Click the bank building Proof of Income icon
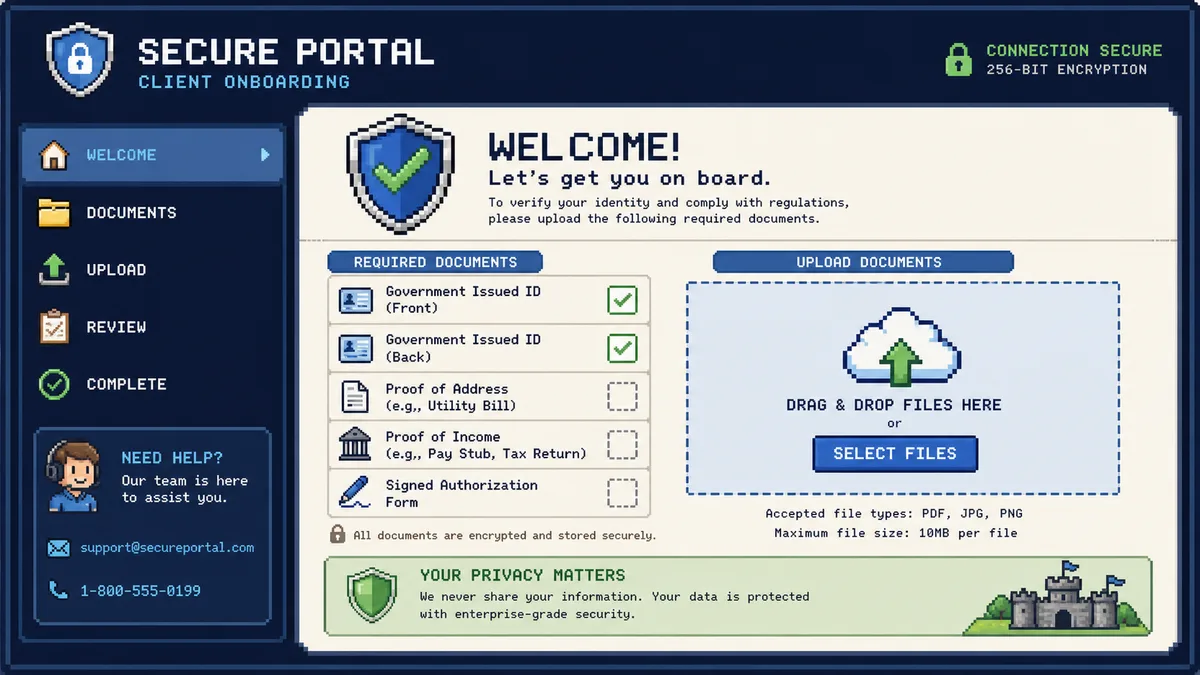This screenshot has width=1200, height=675. (355, 445)
